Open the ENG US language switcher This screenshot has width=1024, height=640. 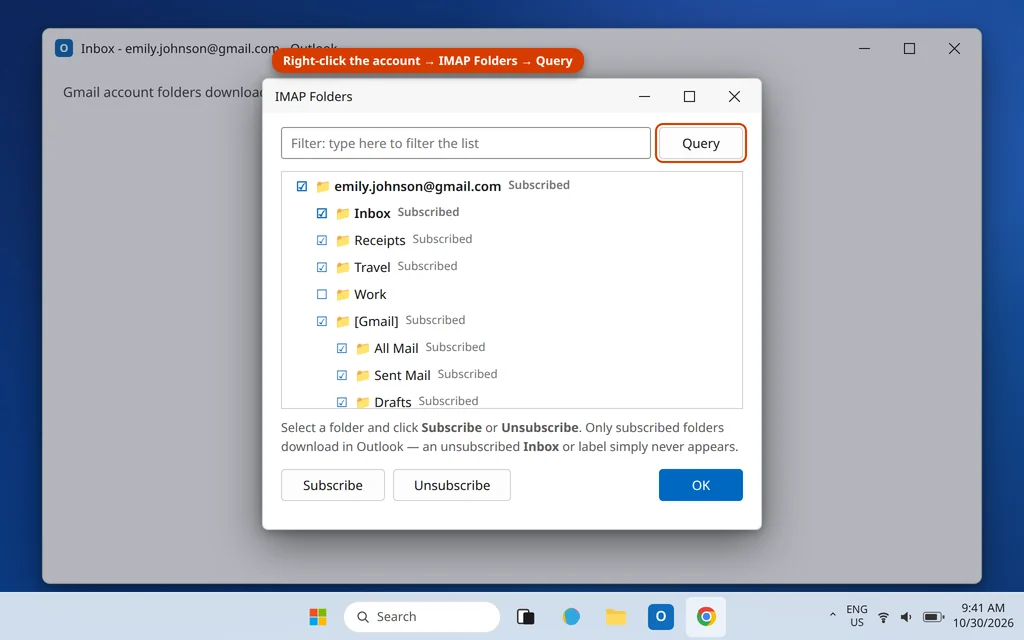point(857,616)
